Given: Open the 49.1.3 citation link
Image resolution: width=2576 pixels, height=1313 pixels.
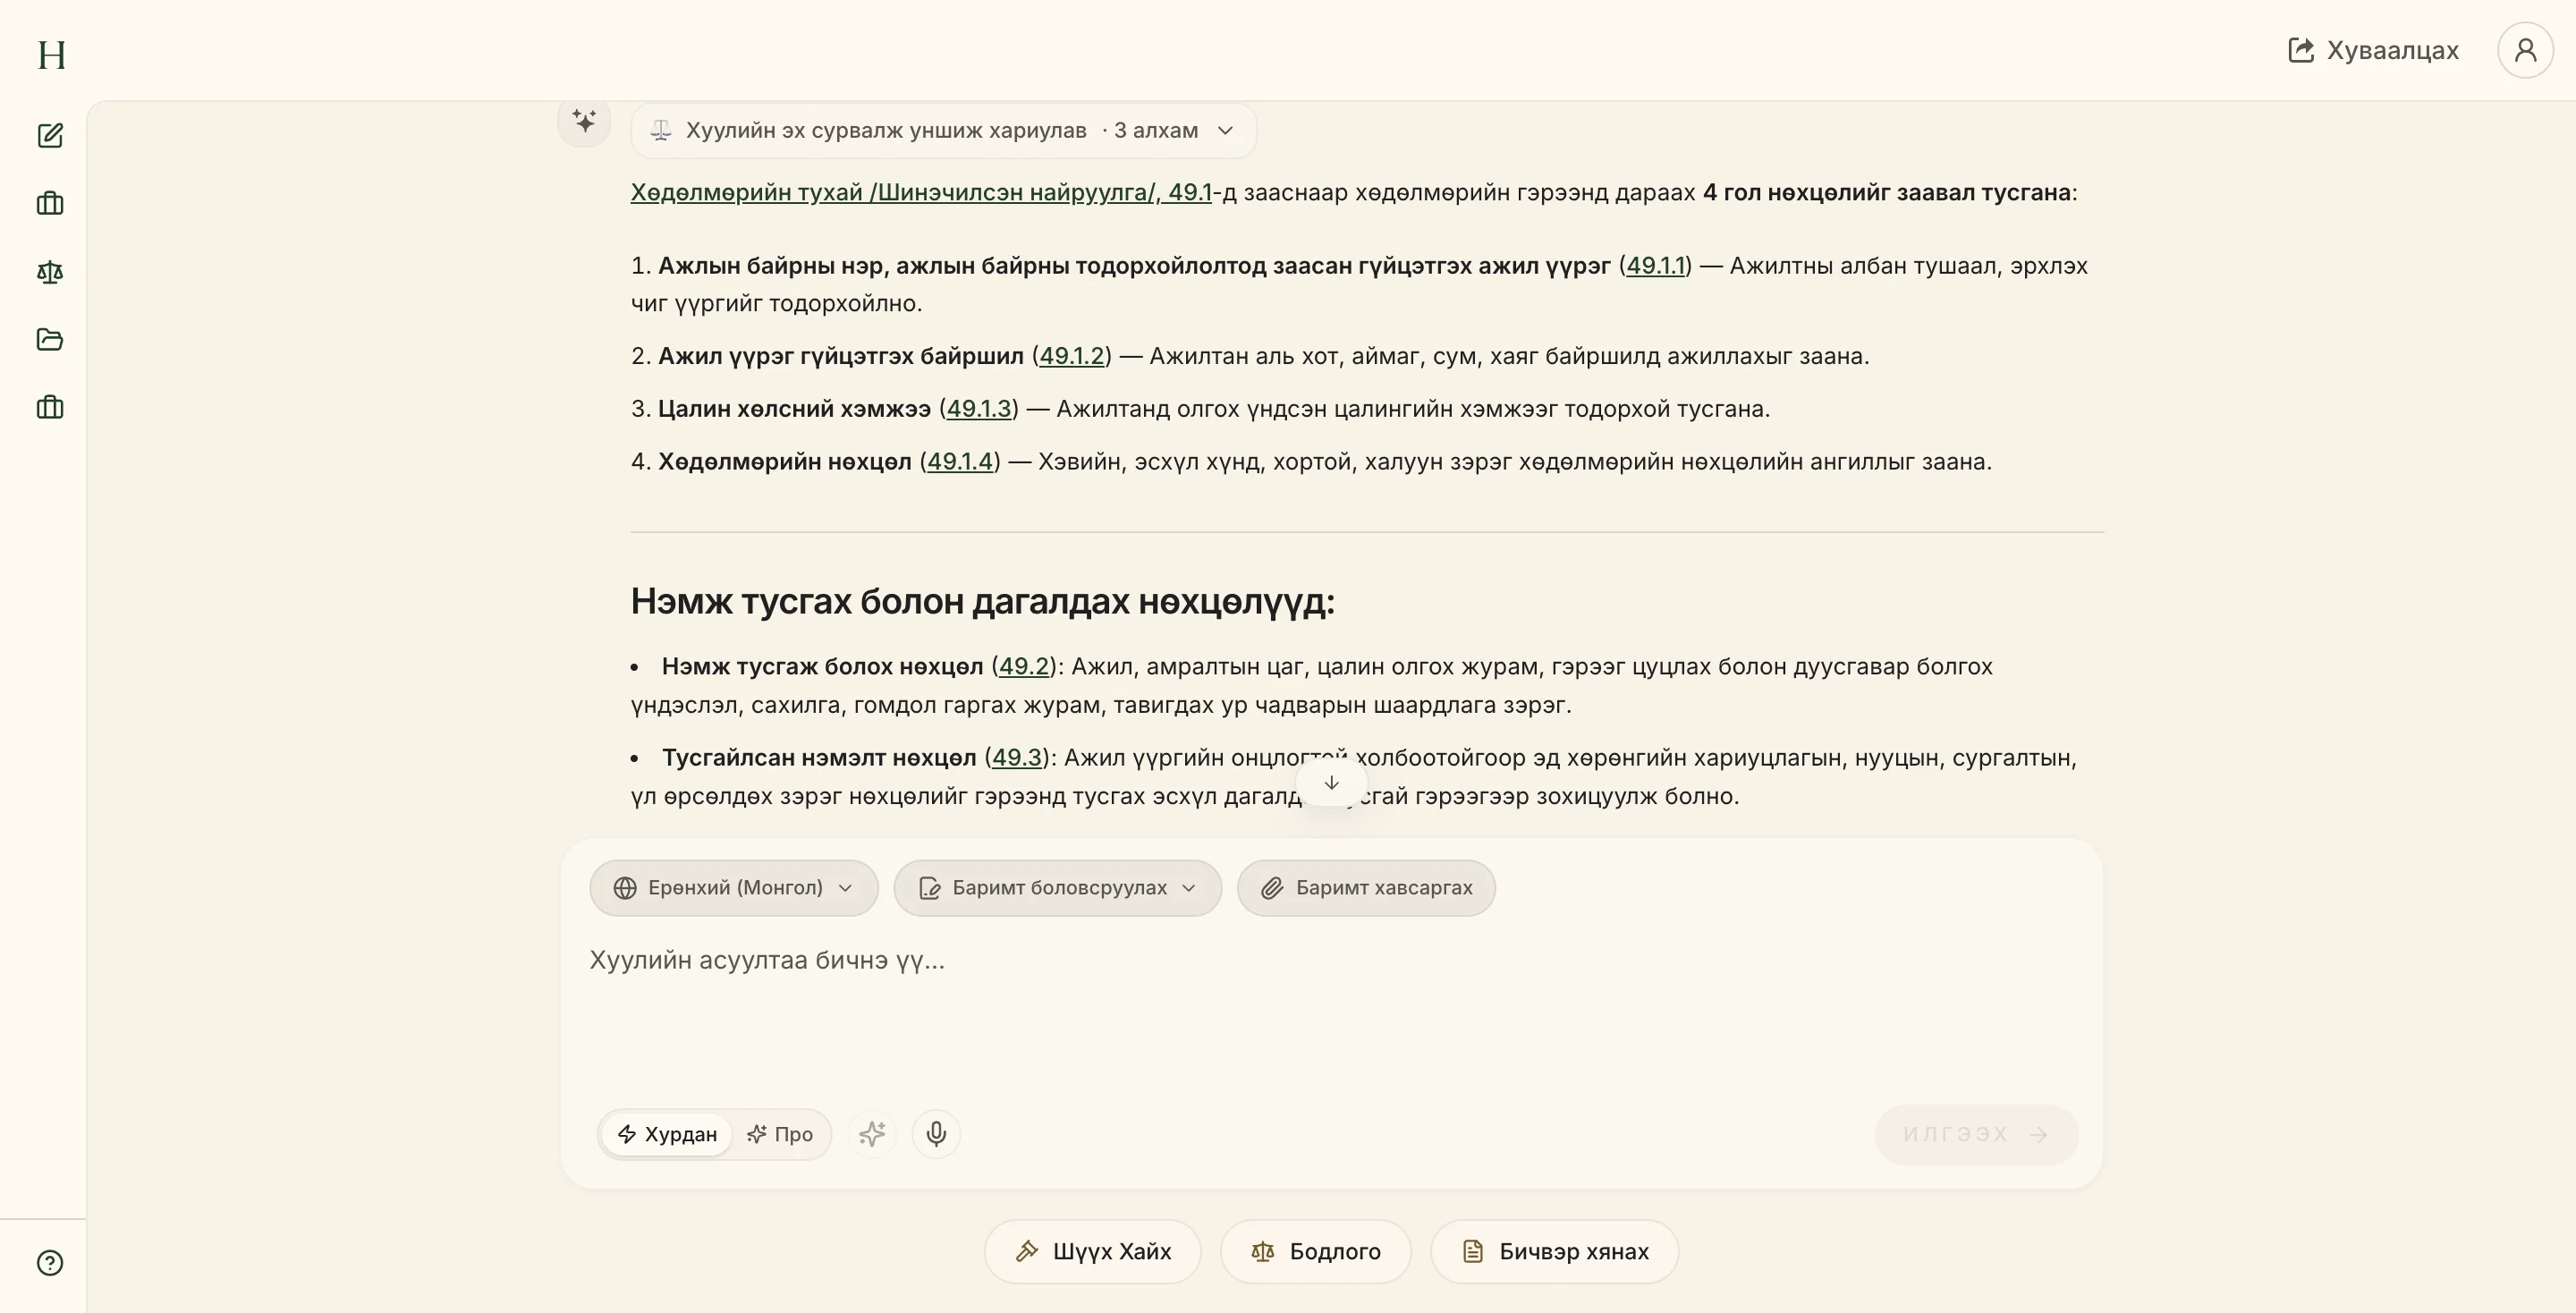Looking at the screenshot, I should [x=979, y=409].
